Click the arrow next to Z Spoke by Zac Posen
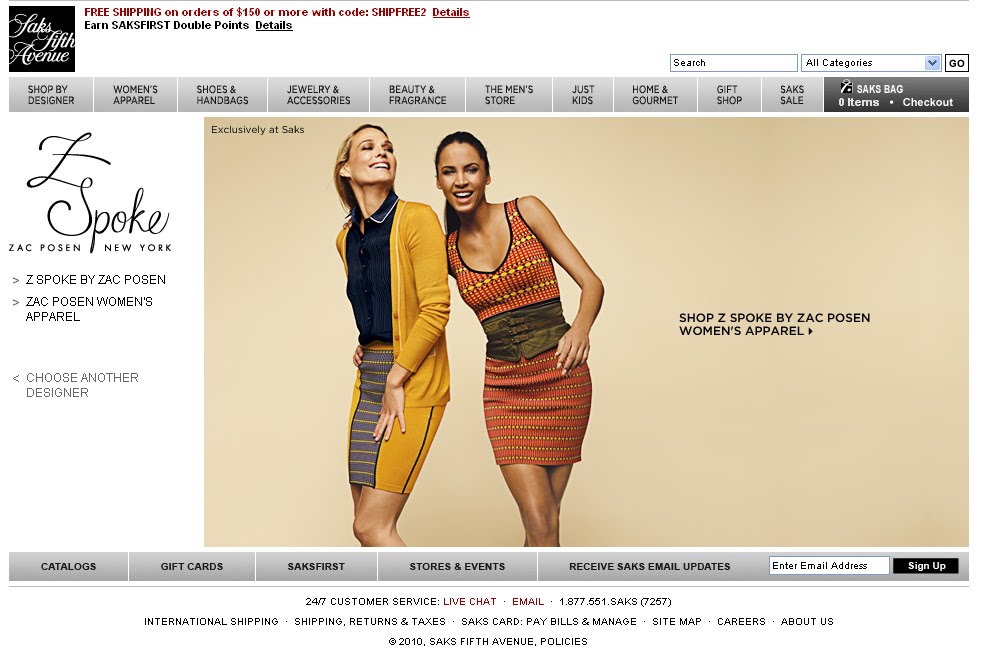 click(x=14, y=280)
